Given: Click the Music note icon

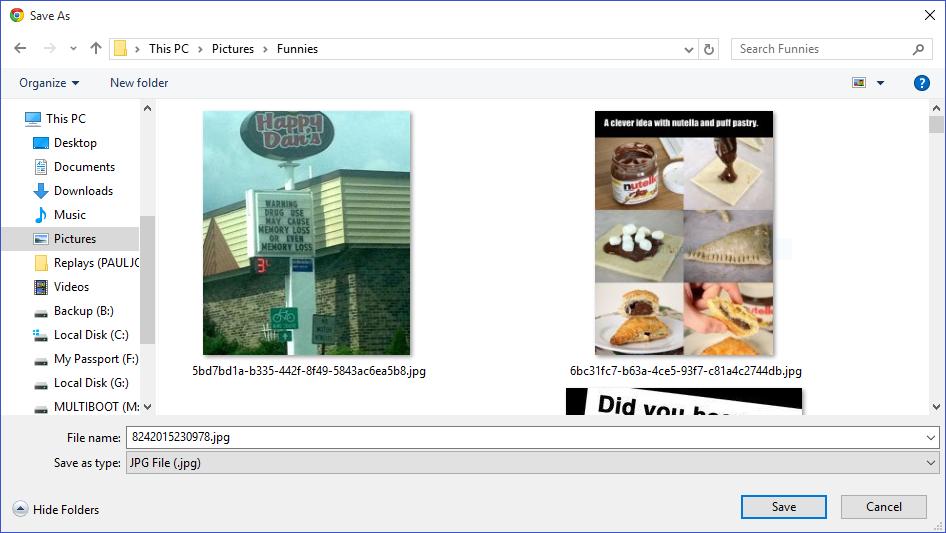Looking at the screenshot, I should [x=40, y=214].
